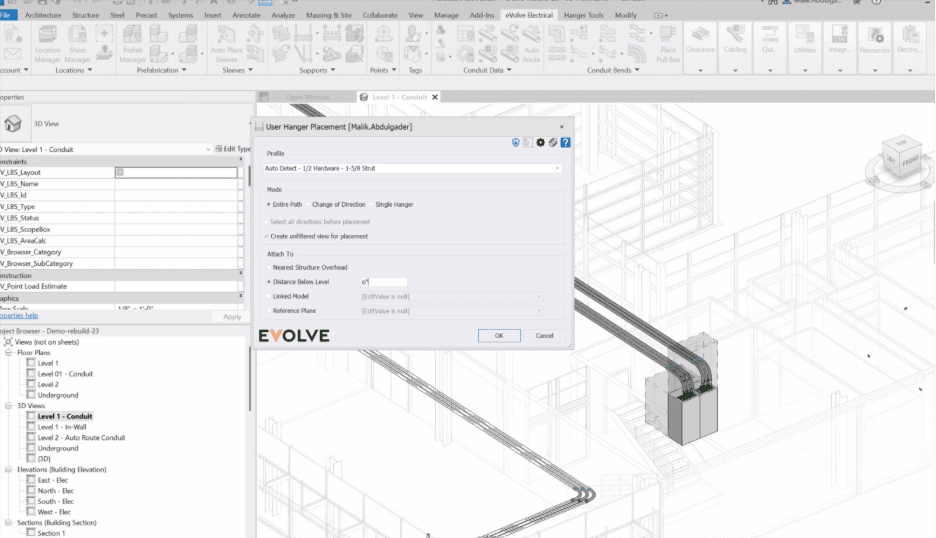Open the Reference Plane value dropdown
Viewport: 936px width, 538px height.
452,310
